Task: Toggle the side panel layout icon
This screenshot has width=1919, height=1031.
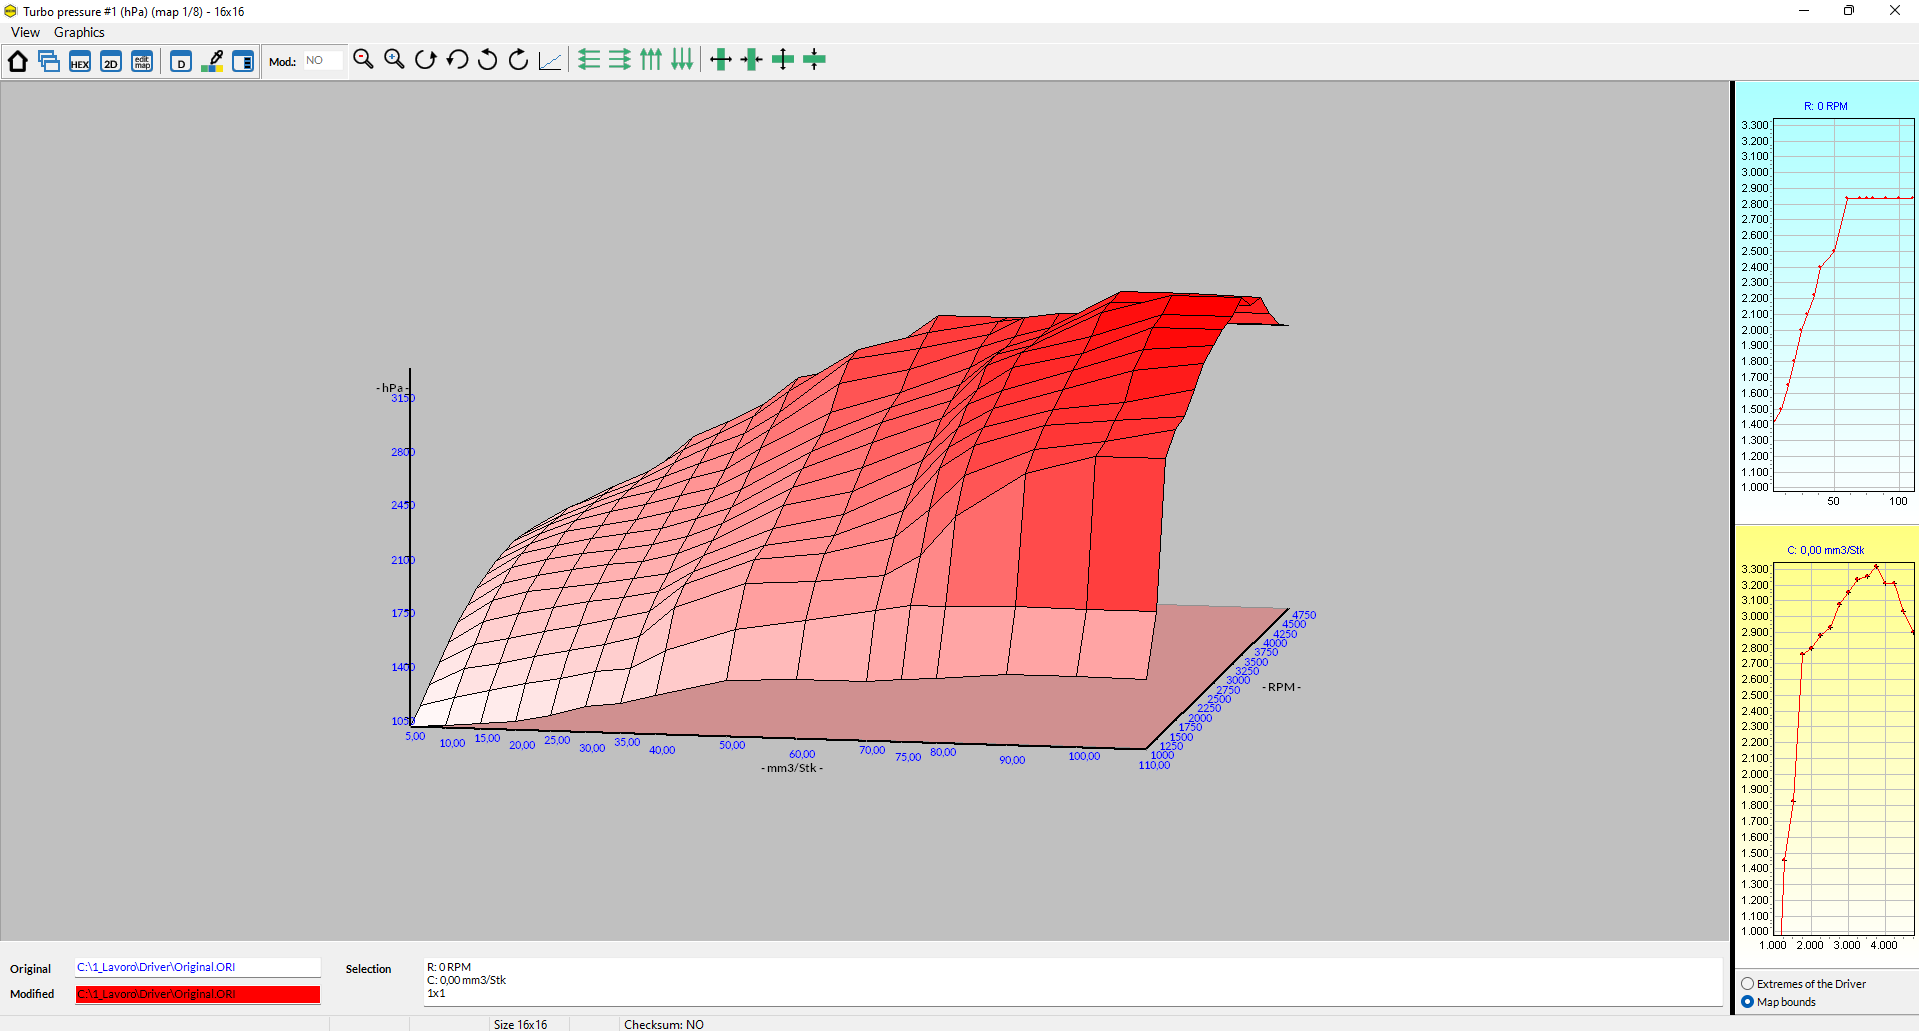Action: coord(243,61)
